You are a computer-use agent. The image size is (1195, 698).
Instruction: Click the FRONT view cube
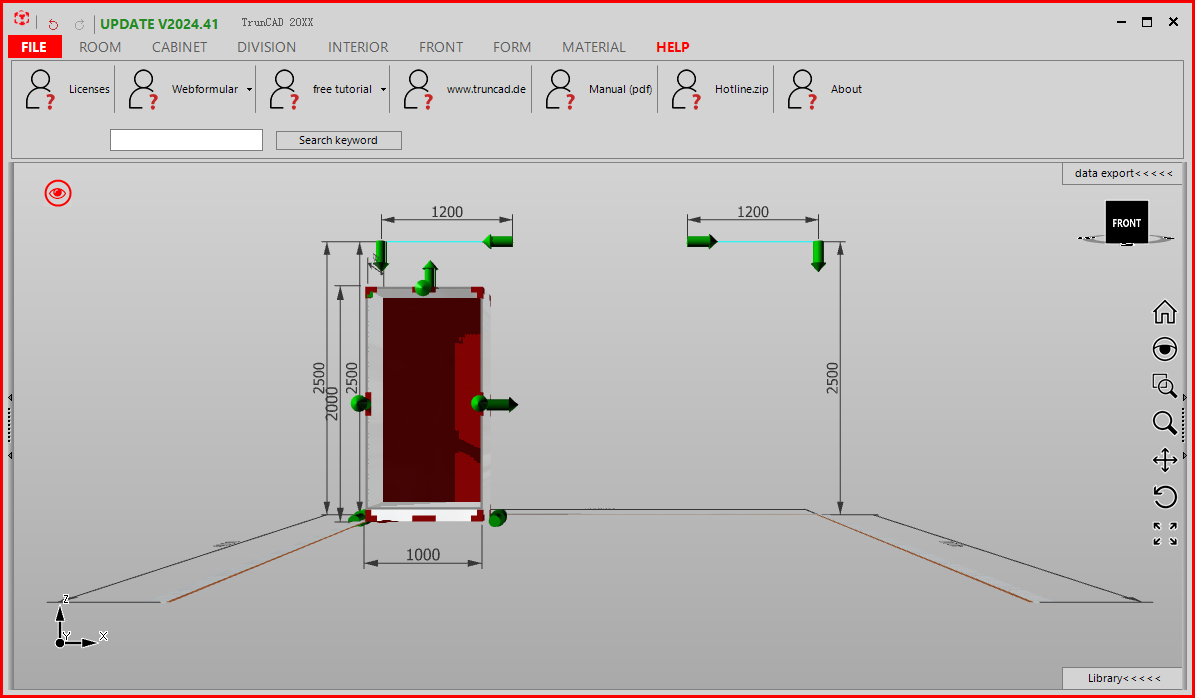(1126, 223)
